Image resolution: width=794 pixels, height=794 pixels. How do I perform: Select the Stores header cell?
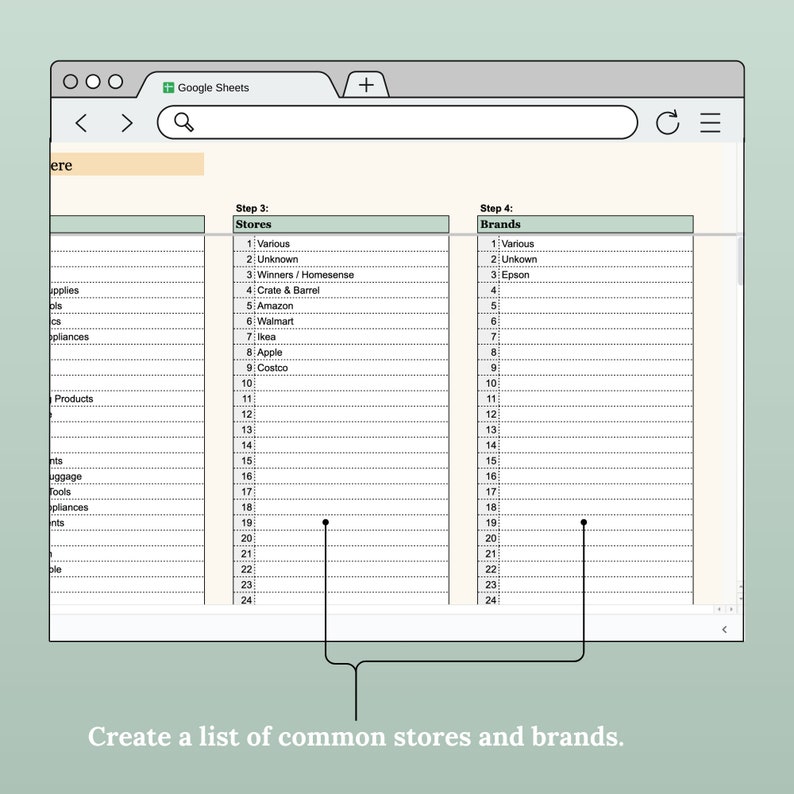(x=341, y=224)
